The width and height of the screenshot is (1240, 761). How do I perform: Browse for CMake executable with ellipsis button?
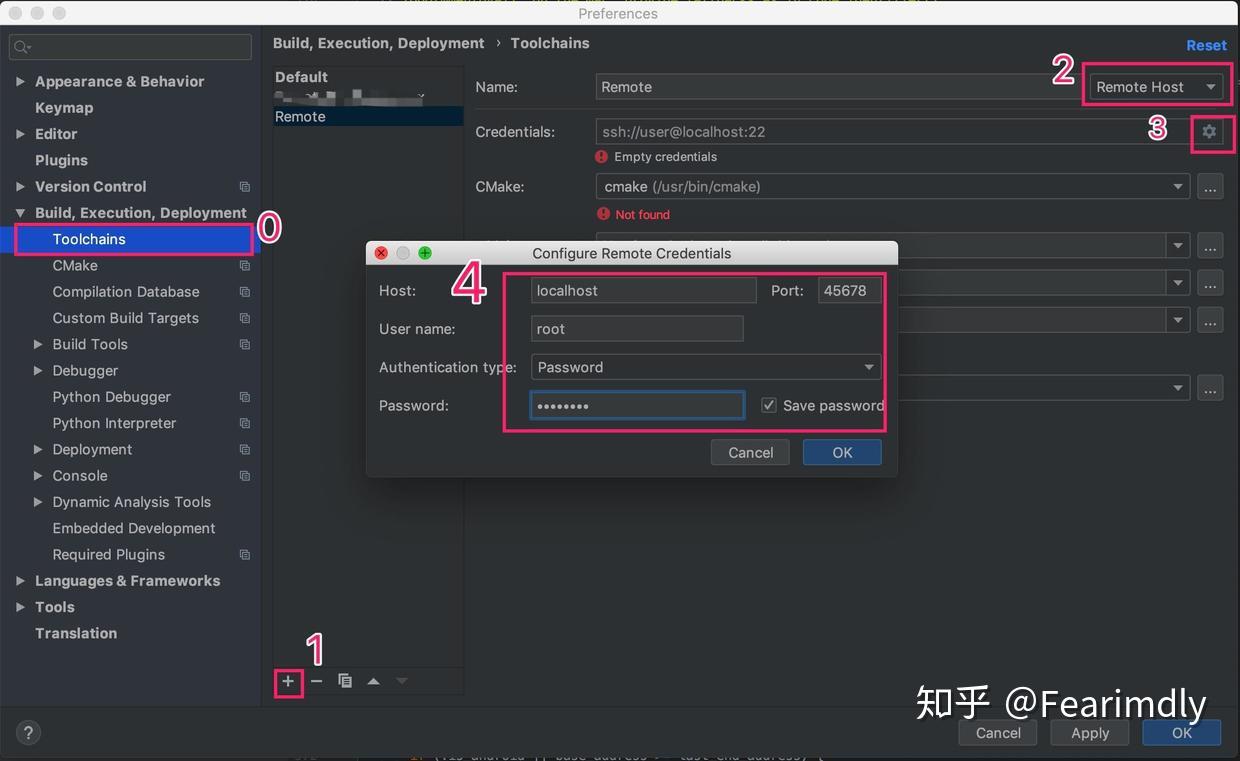pos(1210,186)
